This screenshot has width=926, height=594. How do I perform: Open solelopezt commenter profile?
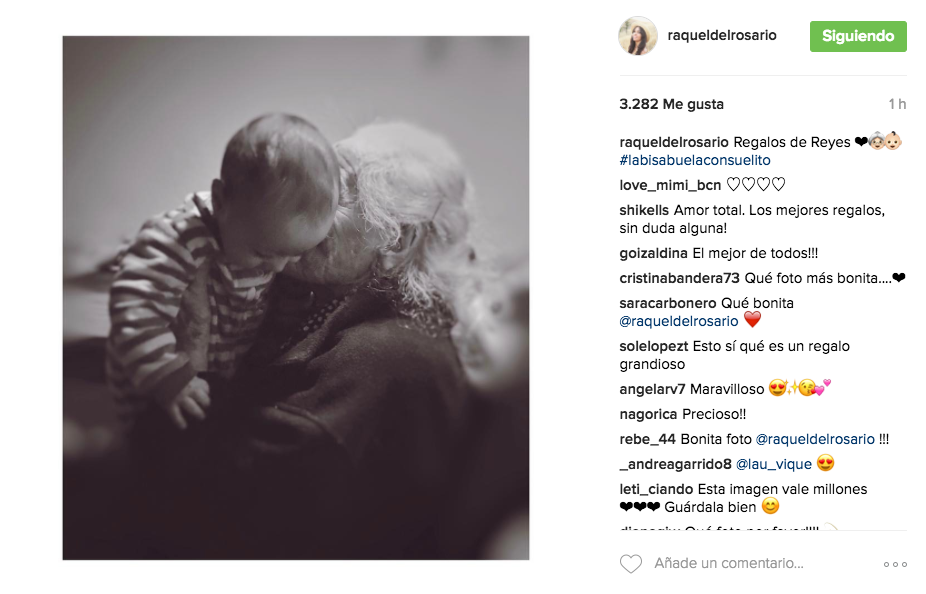pyautogui.click(x=654, y=346)
